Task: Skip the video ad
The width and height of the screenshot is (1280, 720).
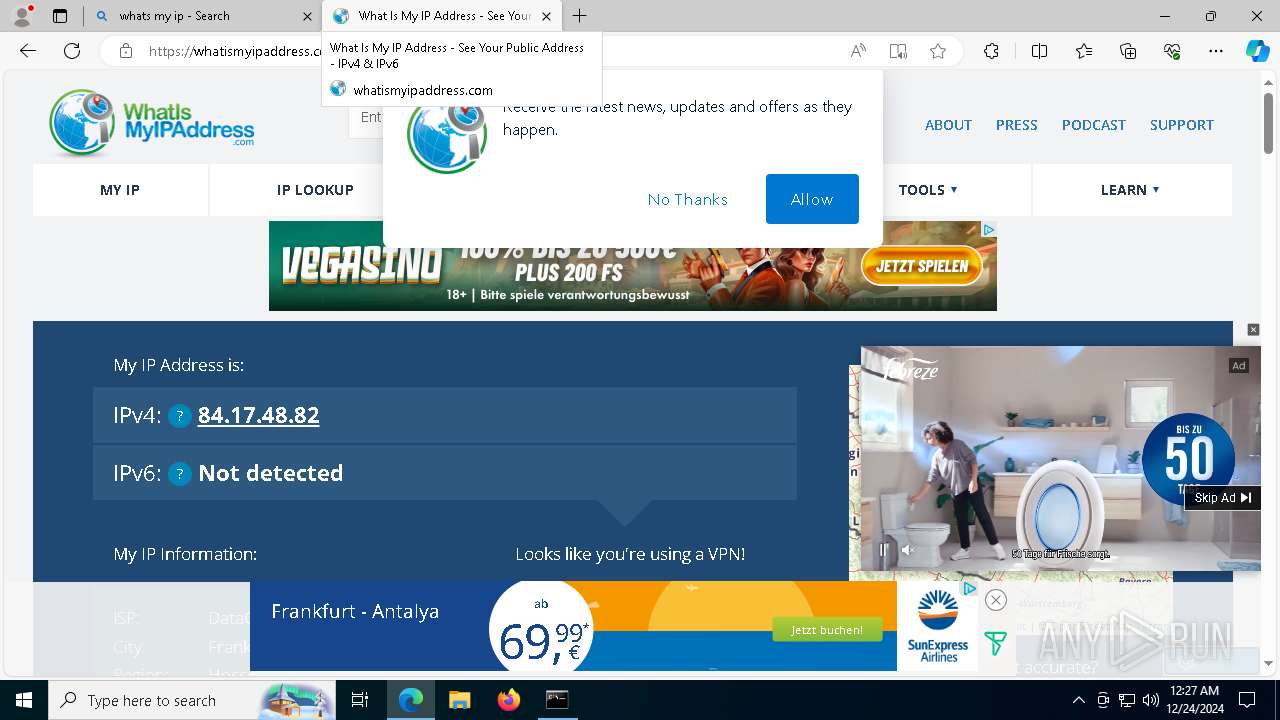Action: [1222, 498]
